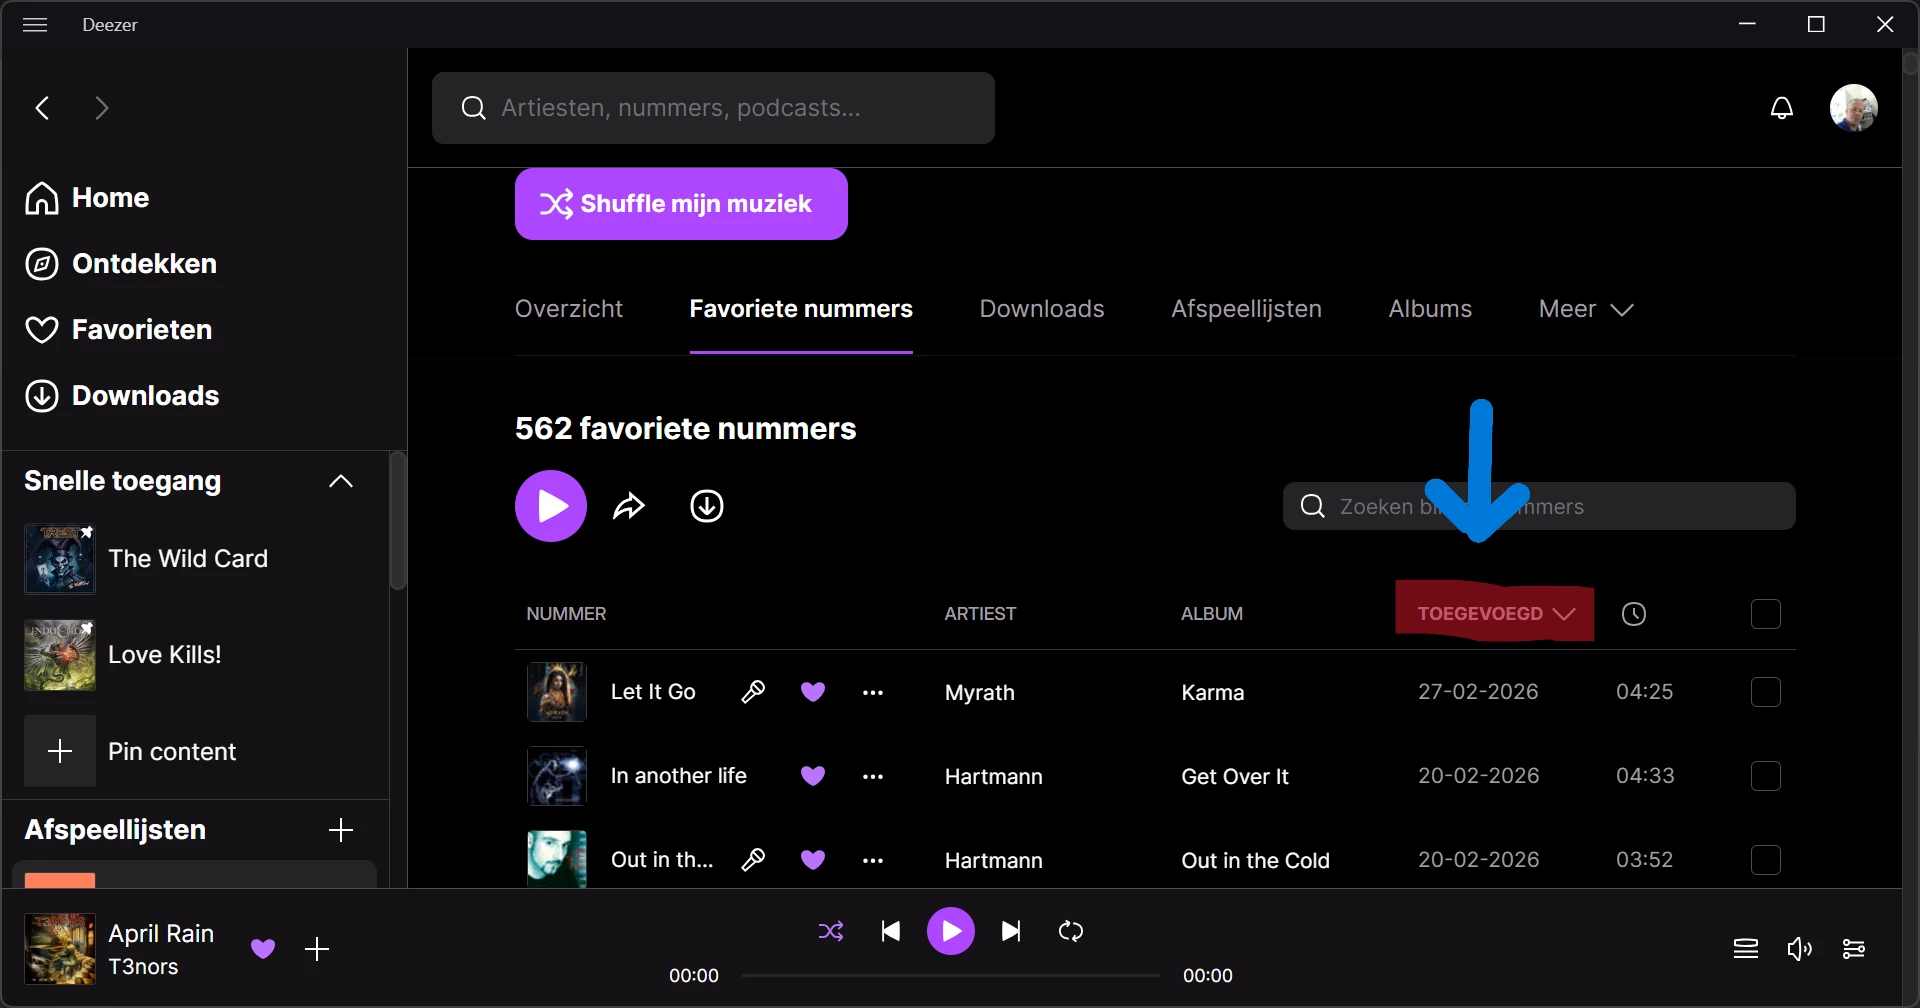Open the hamburger menu
The height and width of the screenshot is (1008, 1920).
click(35, 25)
